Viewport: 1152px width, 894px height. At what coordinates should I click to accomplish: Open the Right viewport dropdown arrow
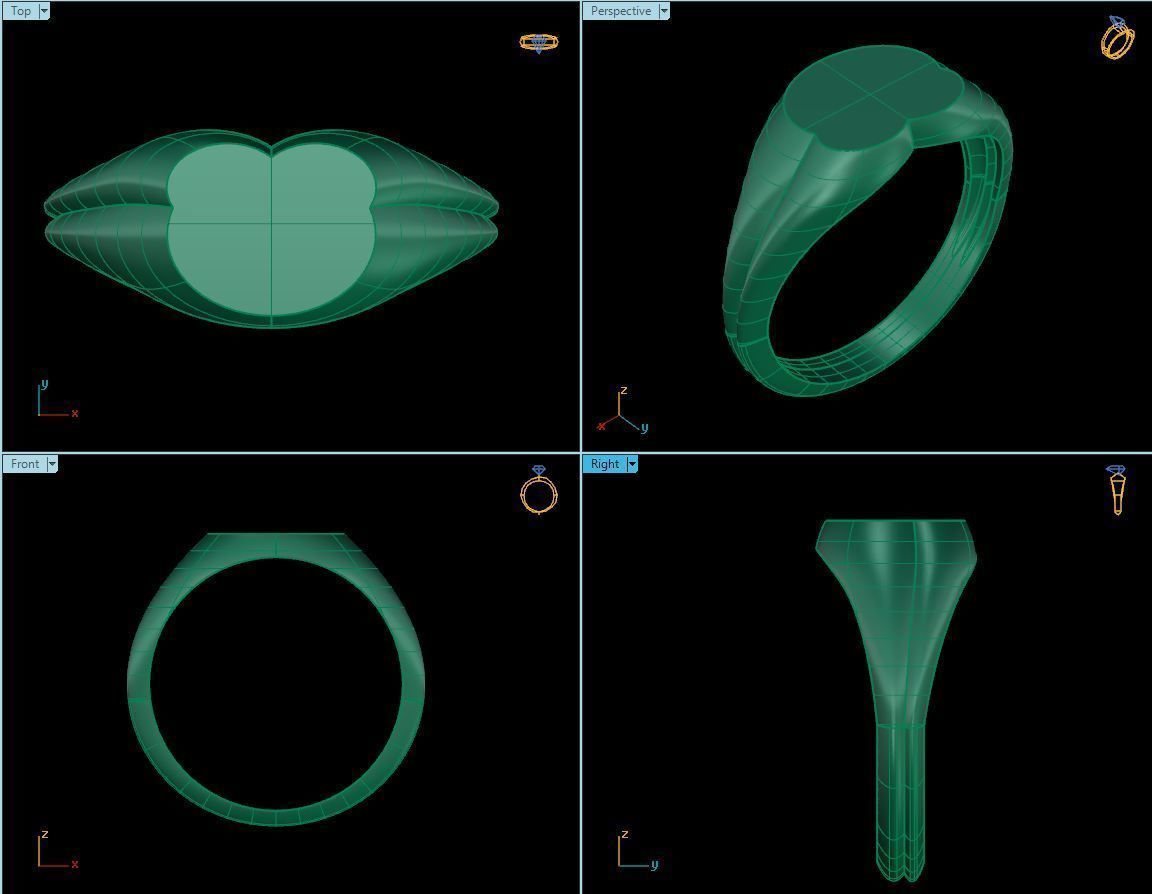632,464
